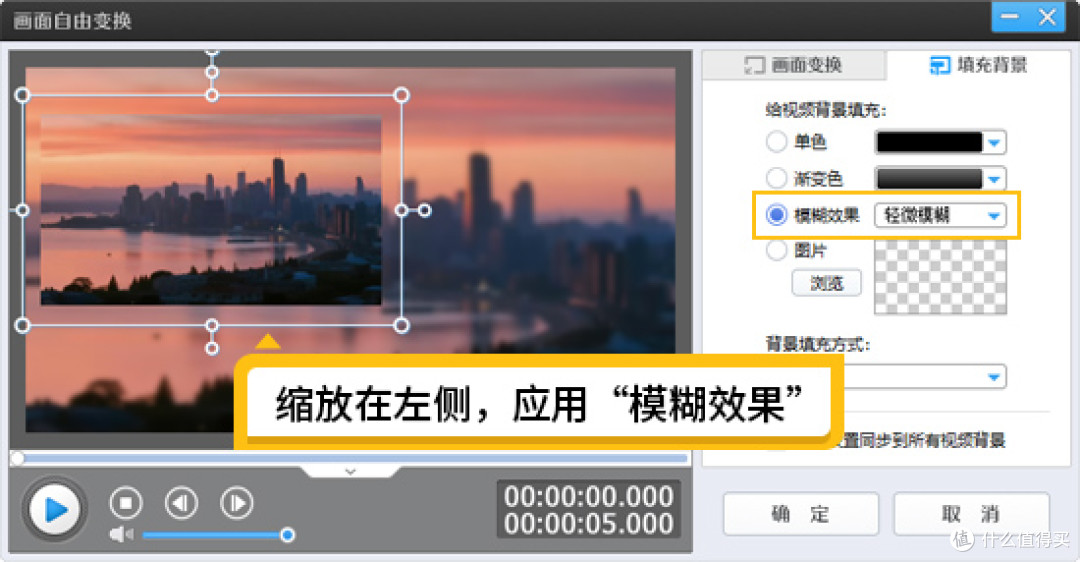Step to next frame

(x=236, y=503)
